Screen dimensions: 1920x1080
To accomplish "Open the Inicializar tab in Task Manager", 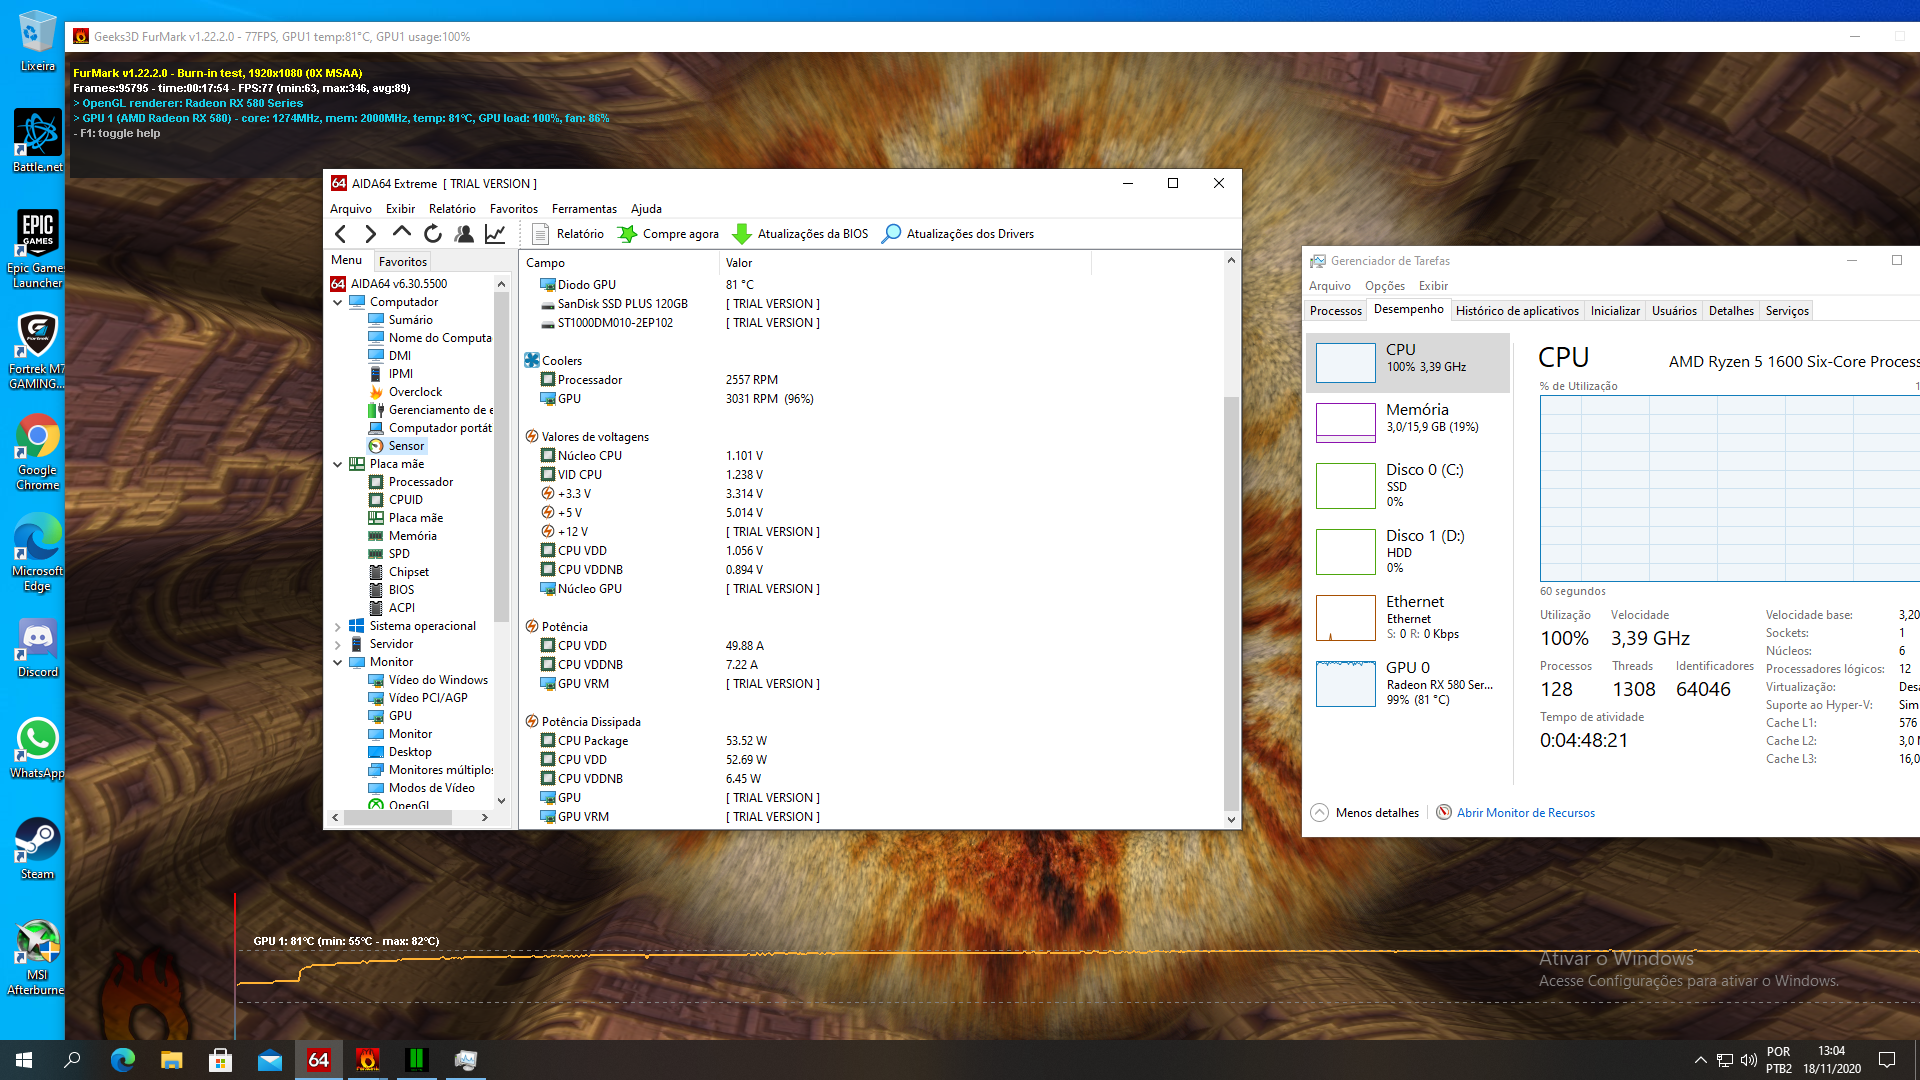I will click(1615, 311).
